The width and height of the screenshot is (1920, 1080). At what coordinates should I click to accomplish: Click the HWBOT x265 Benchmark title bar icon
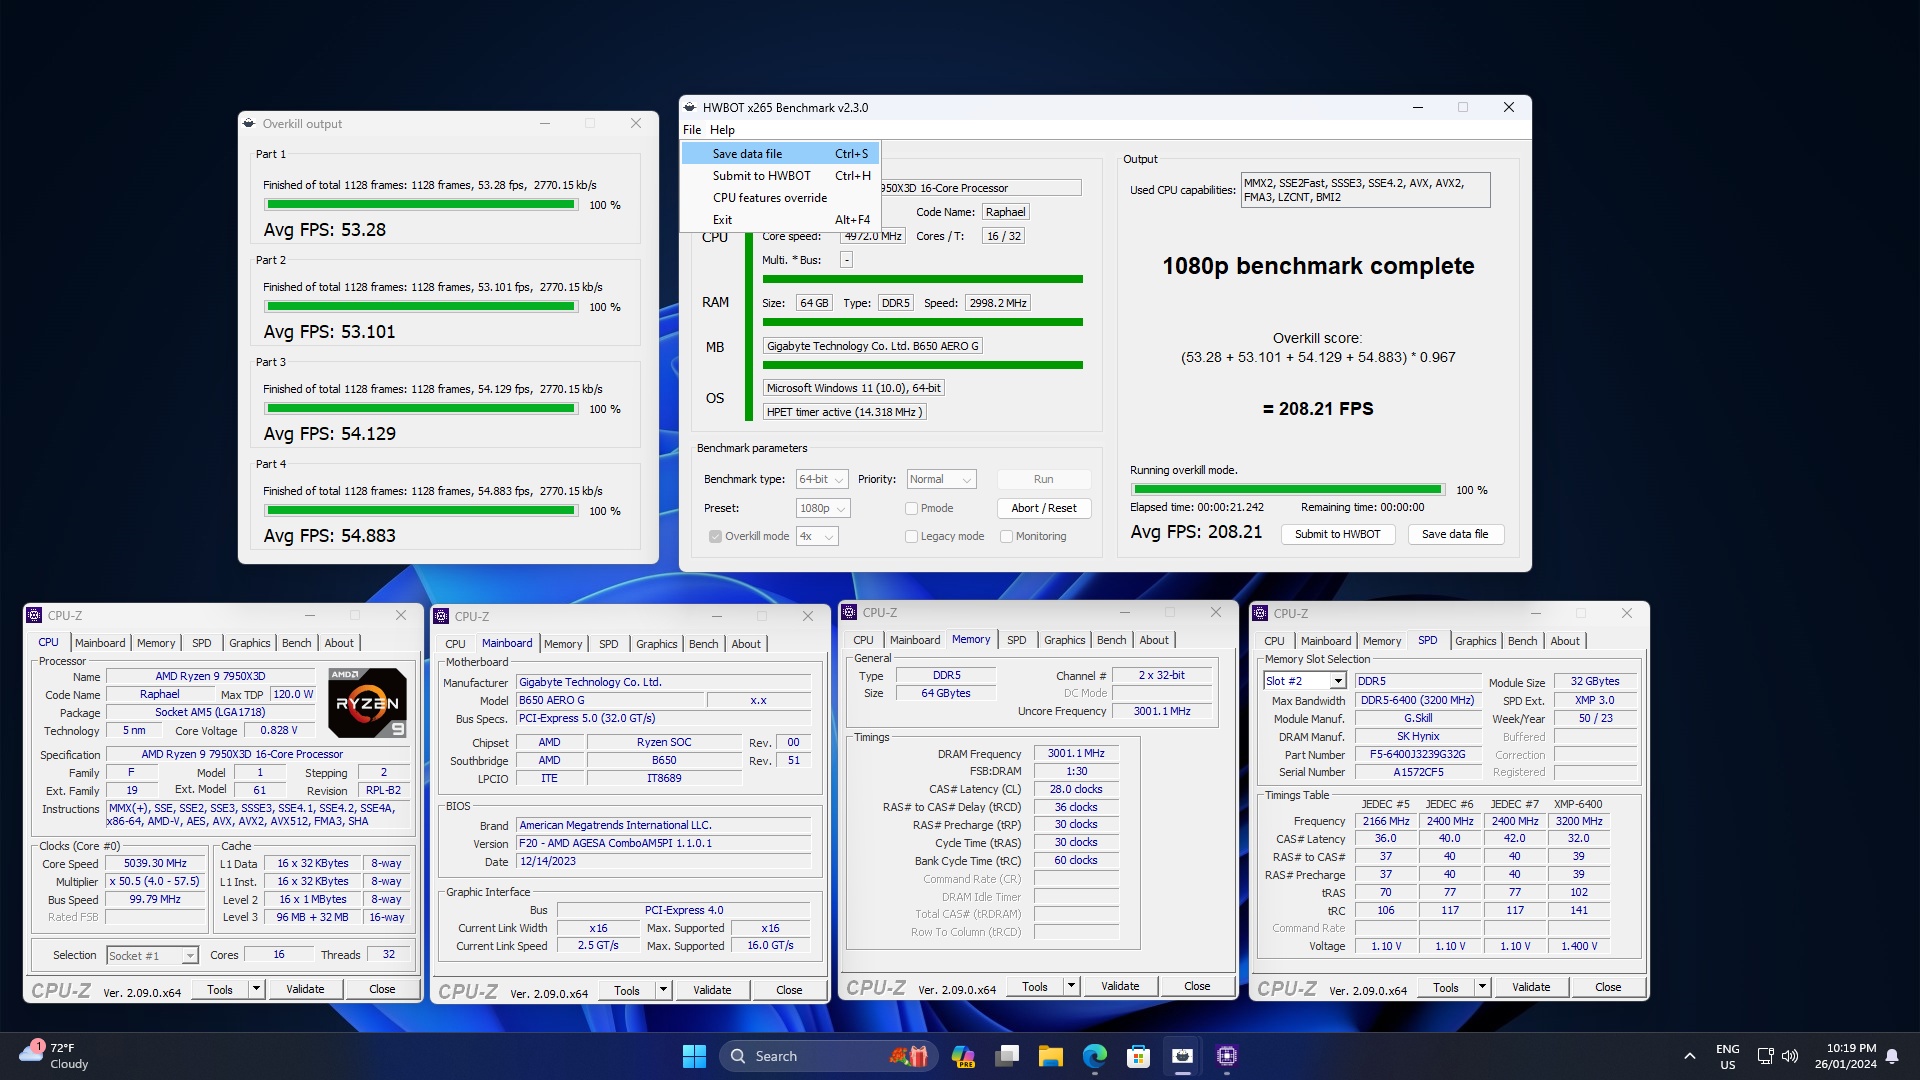point(690,107)
